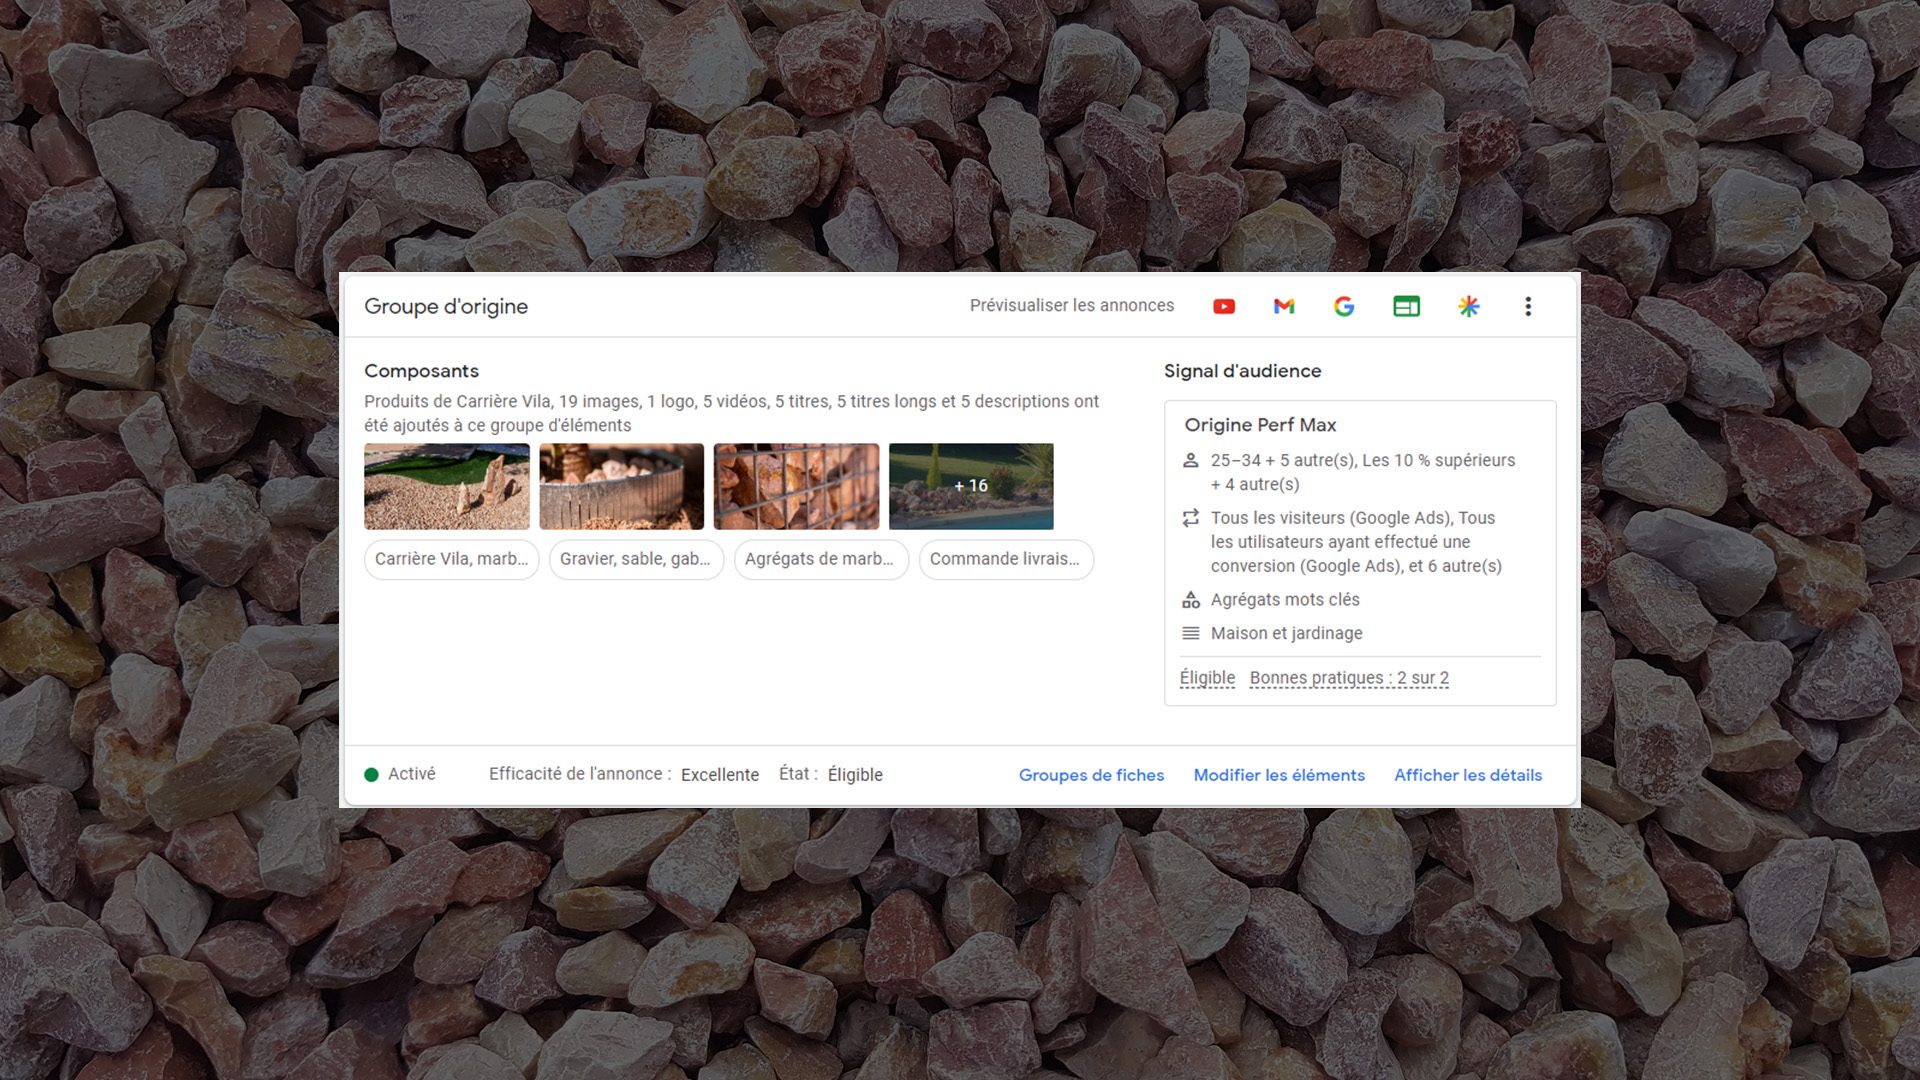The height and width of the screenshot is (1080, 1920).
Task: Click the Composants heading
Action: click(421, 371)
